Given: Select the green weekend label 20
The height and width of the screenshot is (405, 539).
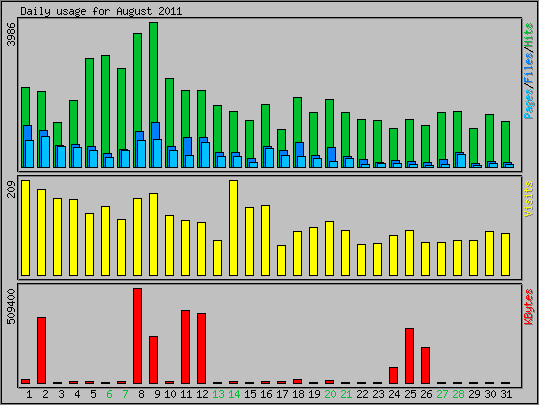Looking at the screenshot, I should (x=330, y=394).
